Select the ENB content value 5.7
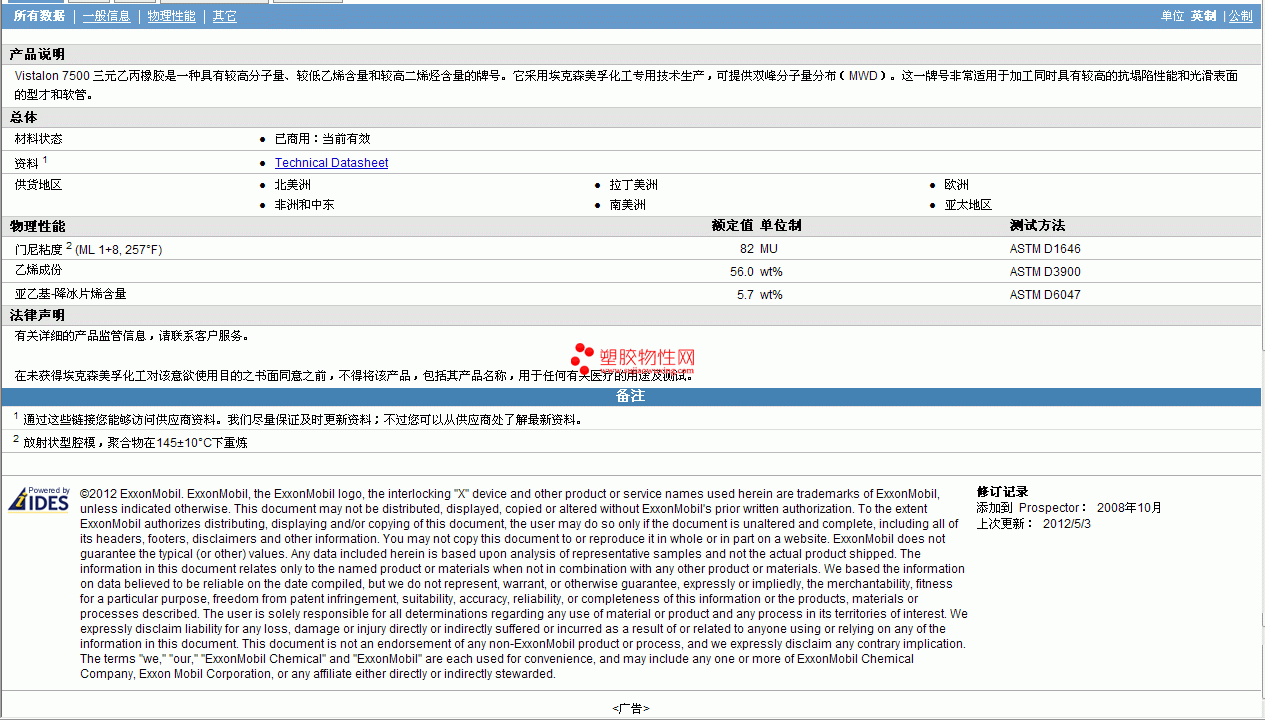1265x720 pixels. coord(745,295)
